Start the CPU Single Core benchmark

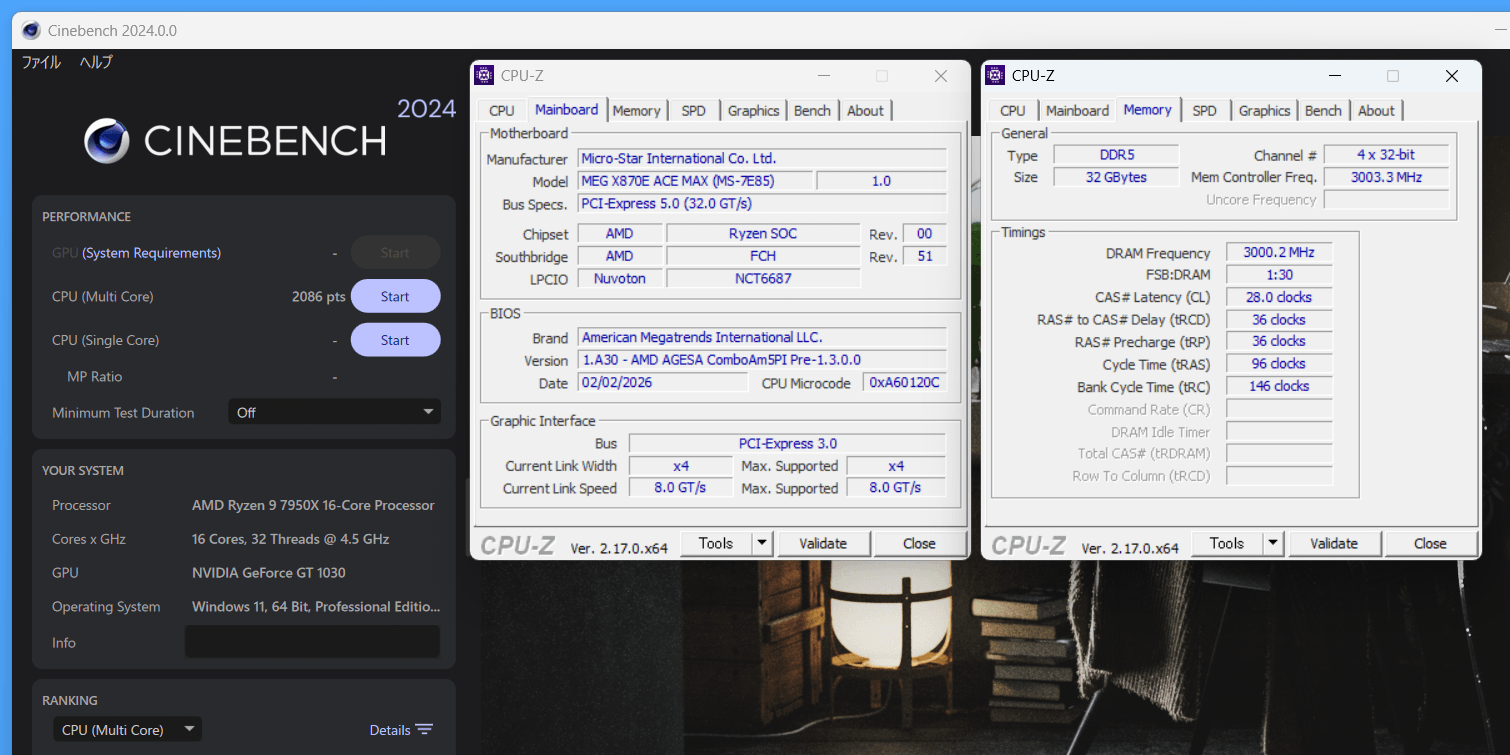tap(395, 340)
